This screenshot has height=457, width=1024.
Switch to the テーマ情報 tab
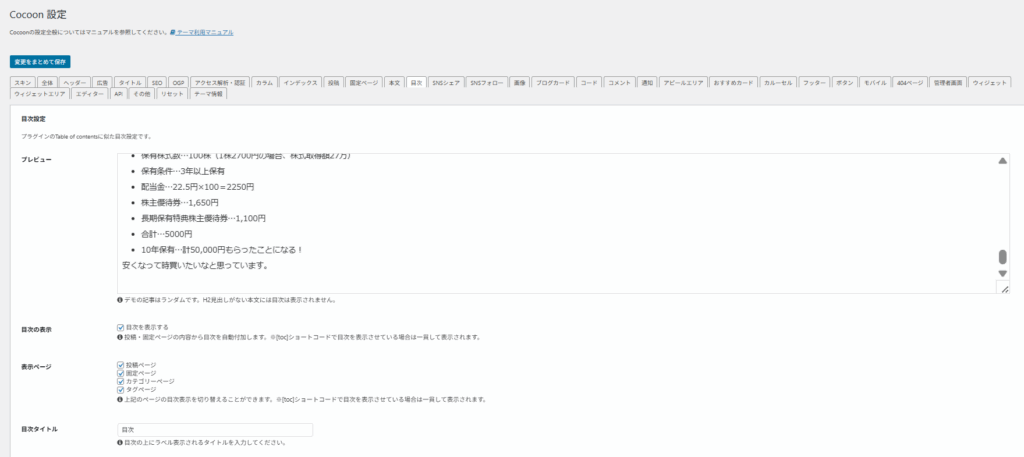tap(209, 93)
